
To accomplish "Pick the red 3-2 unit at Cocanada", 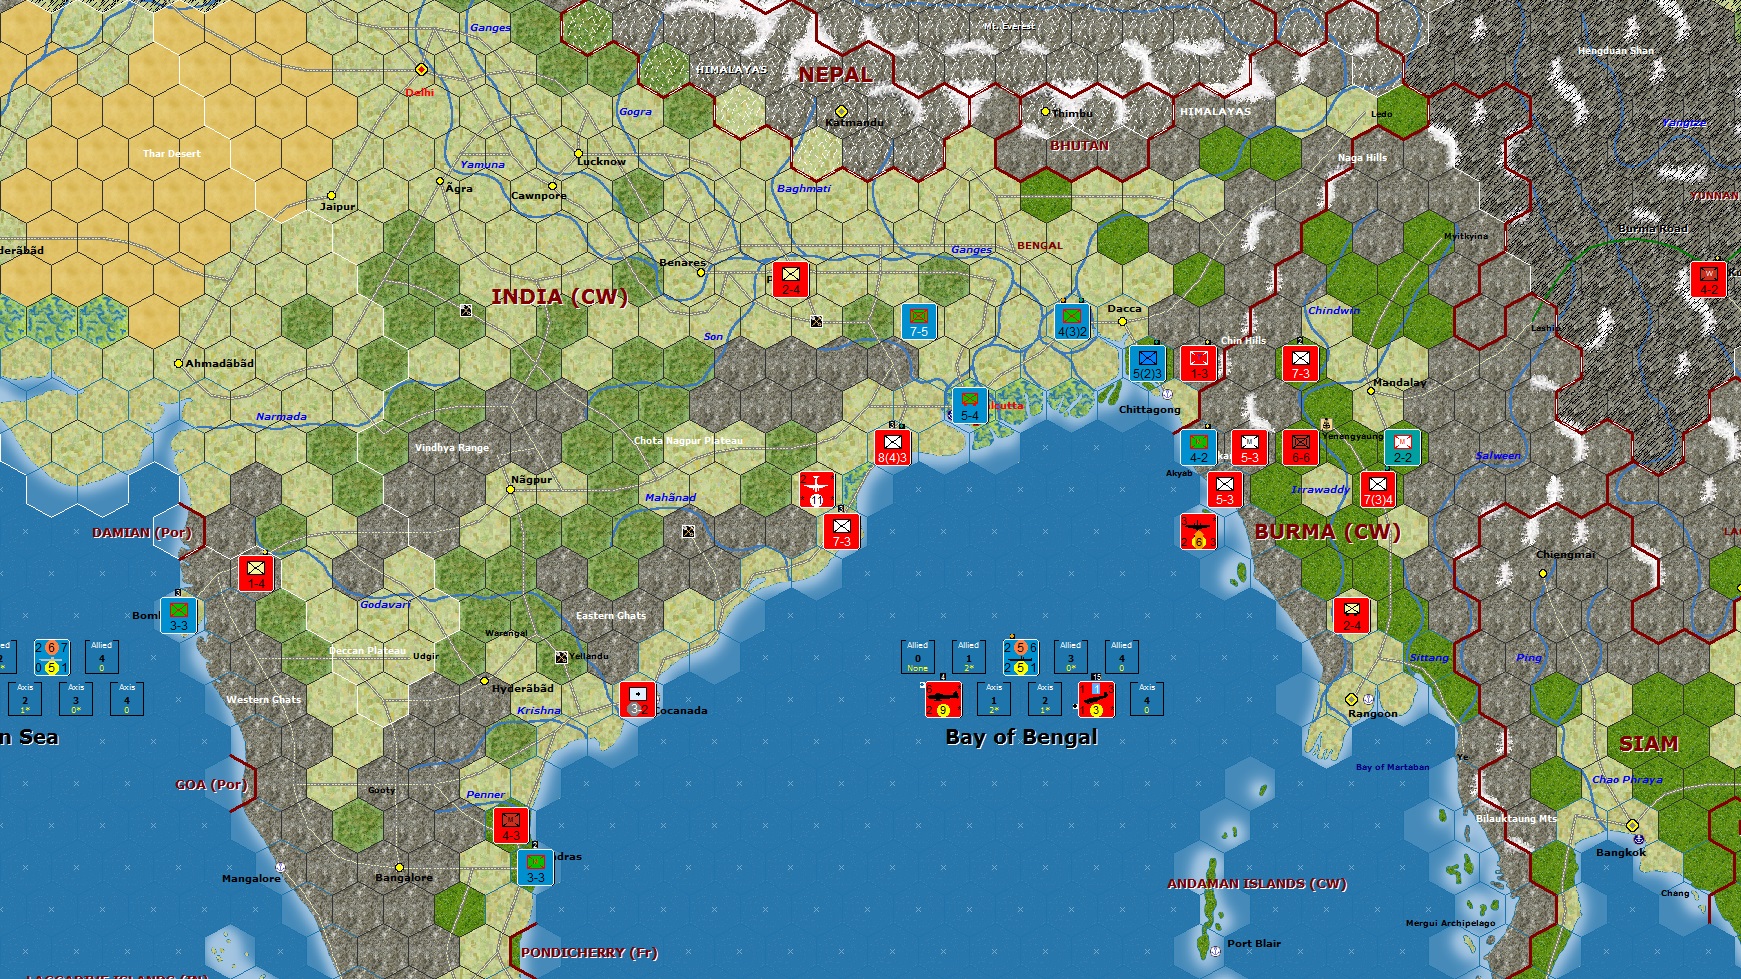I will click(x=637, y=699).
